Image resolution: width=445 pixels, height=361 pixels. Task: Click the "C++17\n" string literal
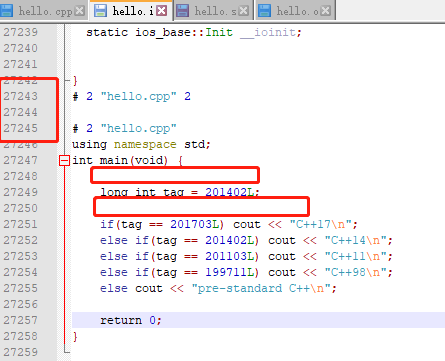click(x=321, y=224)
